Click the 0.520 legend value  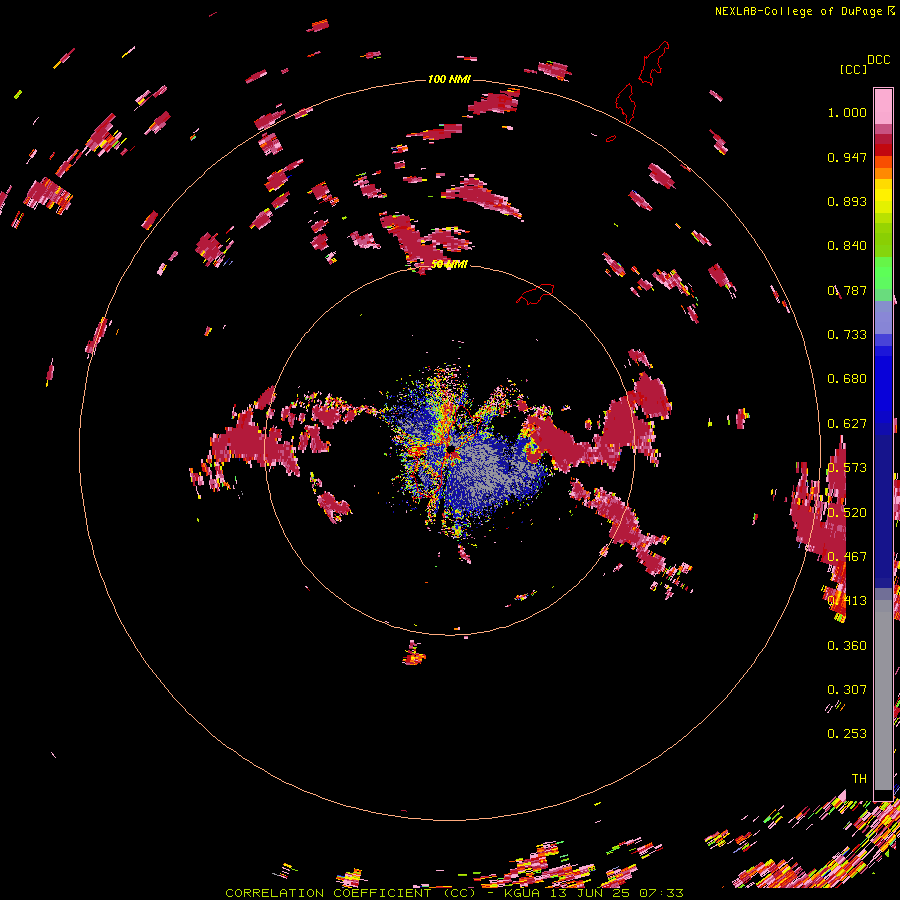(847, 513)
